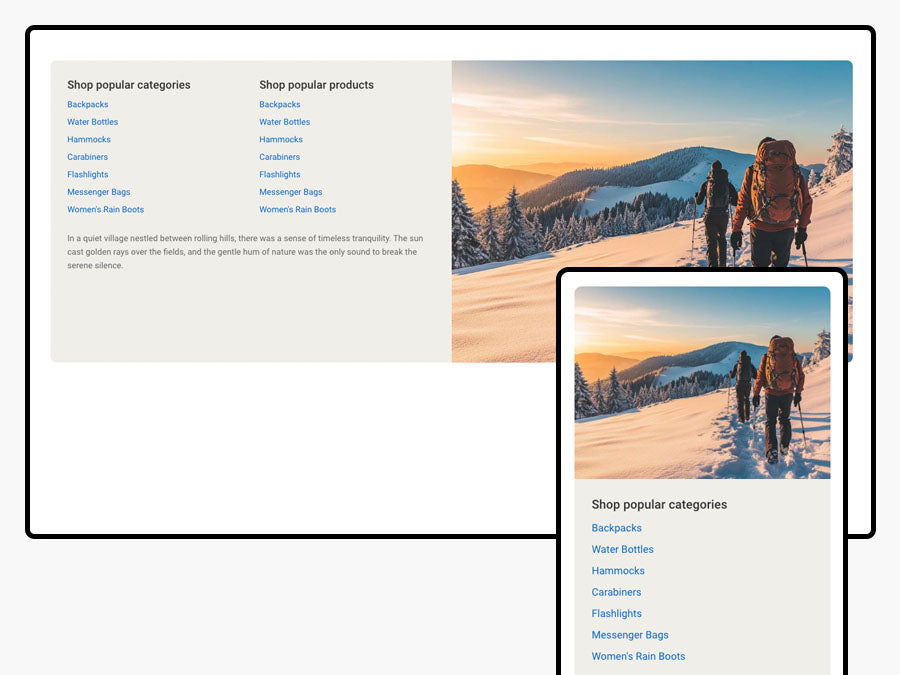Click Messenger Bags in desktop categories column
900x675 pixels.
pos(99,192)
